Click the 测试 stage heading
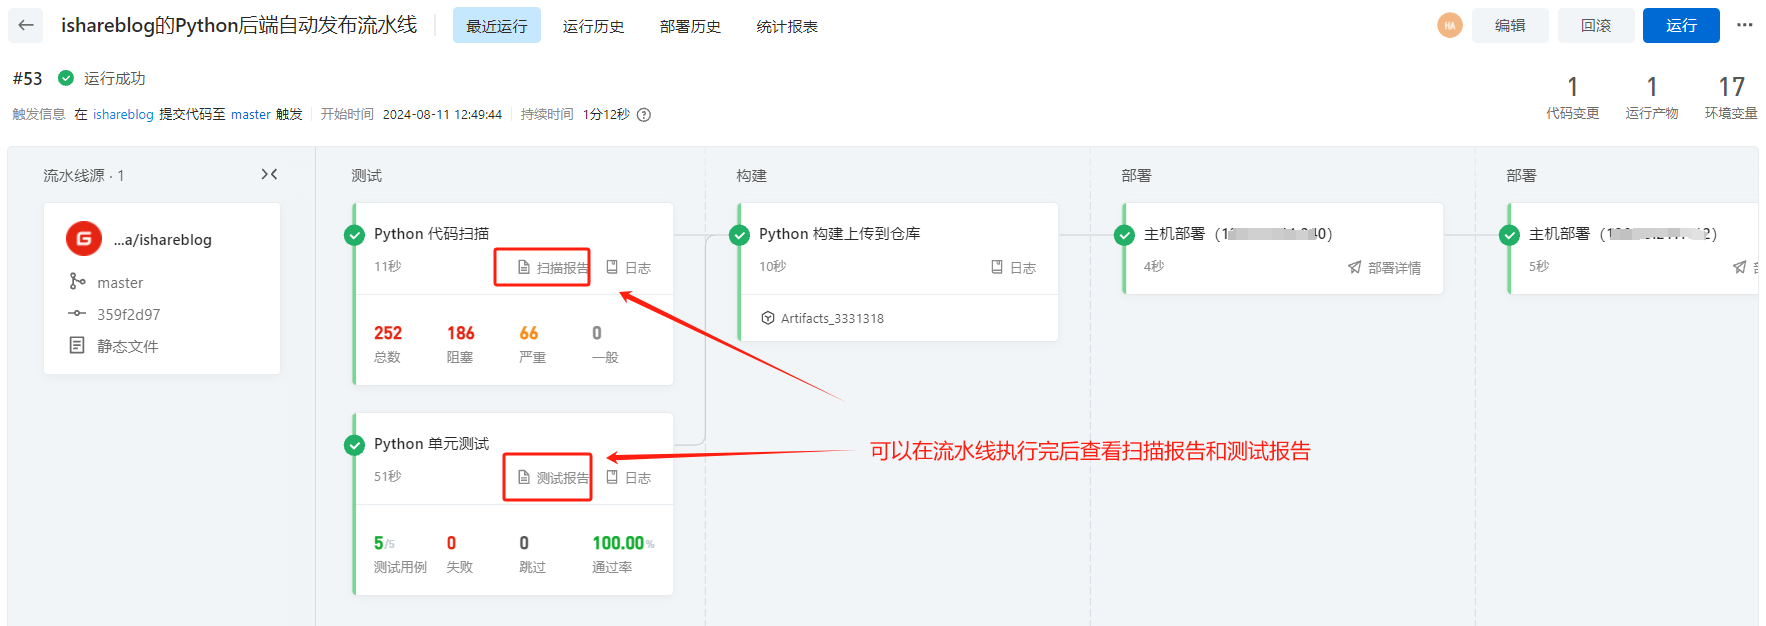Viewport: 1766px width, 626px height. click(x=366, y=175)
